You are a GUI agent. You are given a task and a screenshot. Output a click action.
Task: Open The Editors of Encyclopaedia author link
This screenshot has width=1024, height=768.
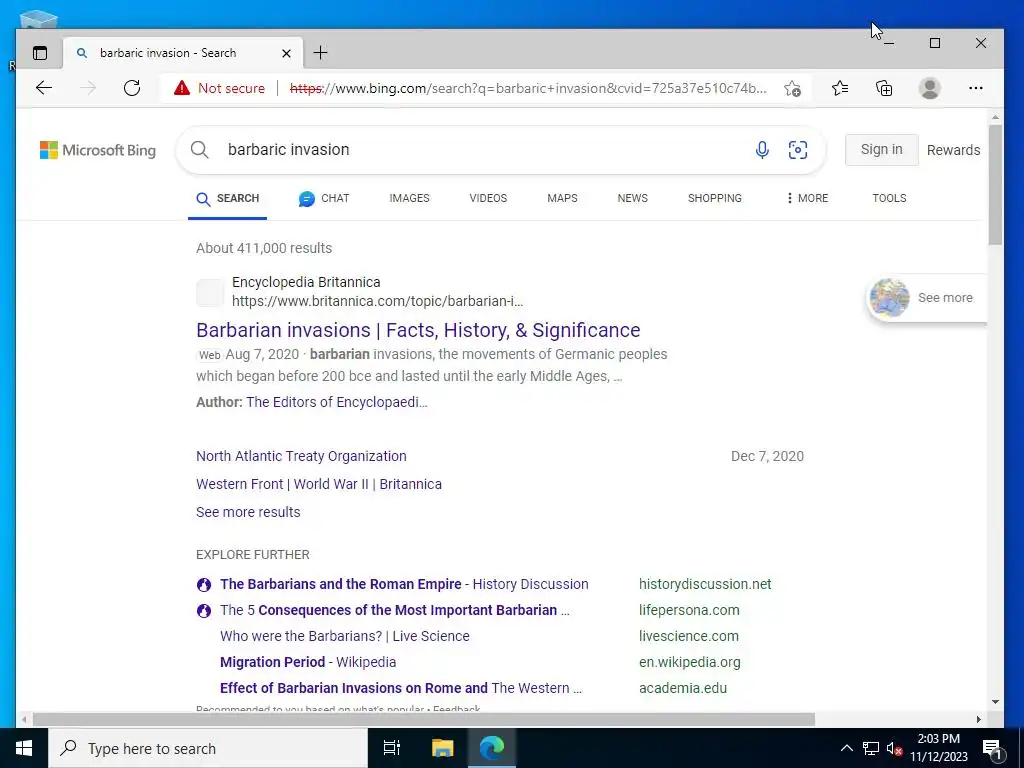(x=336, y=402)
